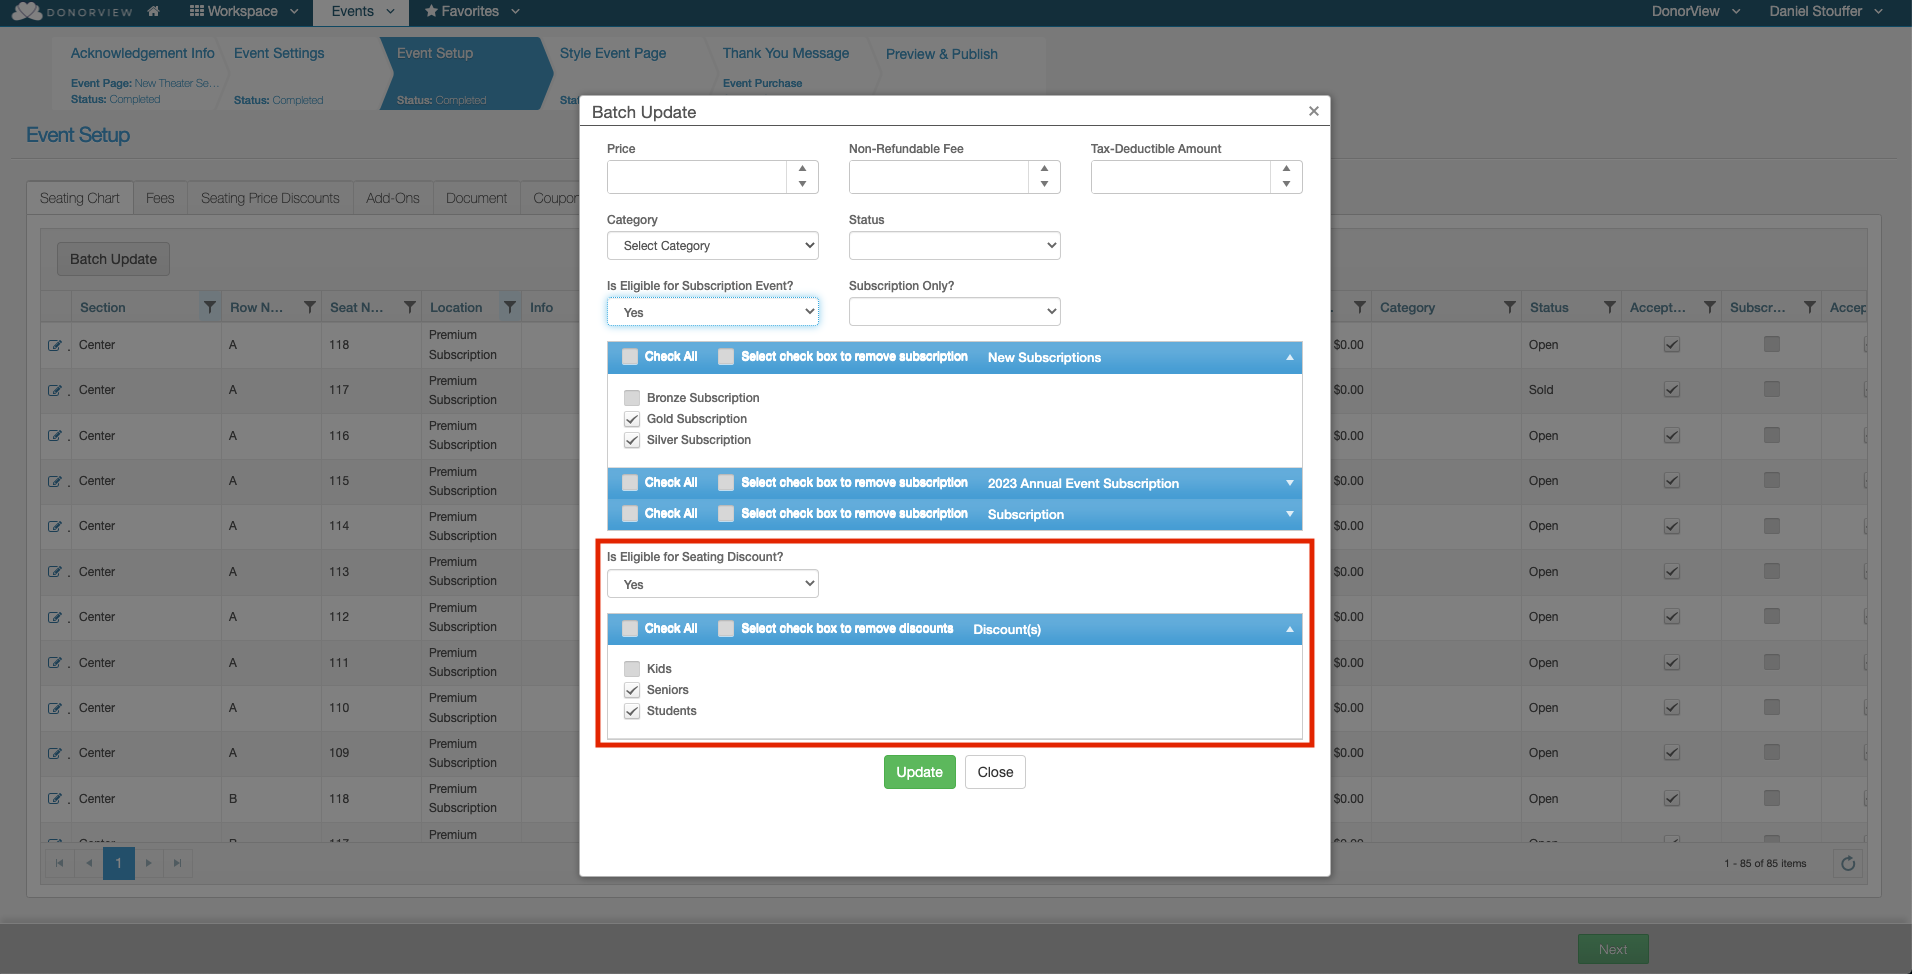Open the Status dropdown in dialog
Image resolution: width=1912 pixels, height=974 pixels.
pos(955,246)
